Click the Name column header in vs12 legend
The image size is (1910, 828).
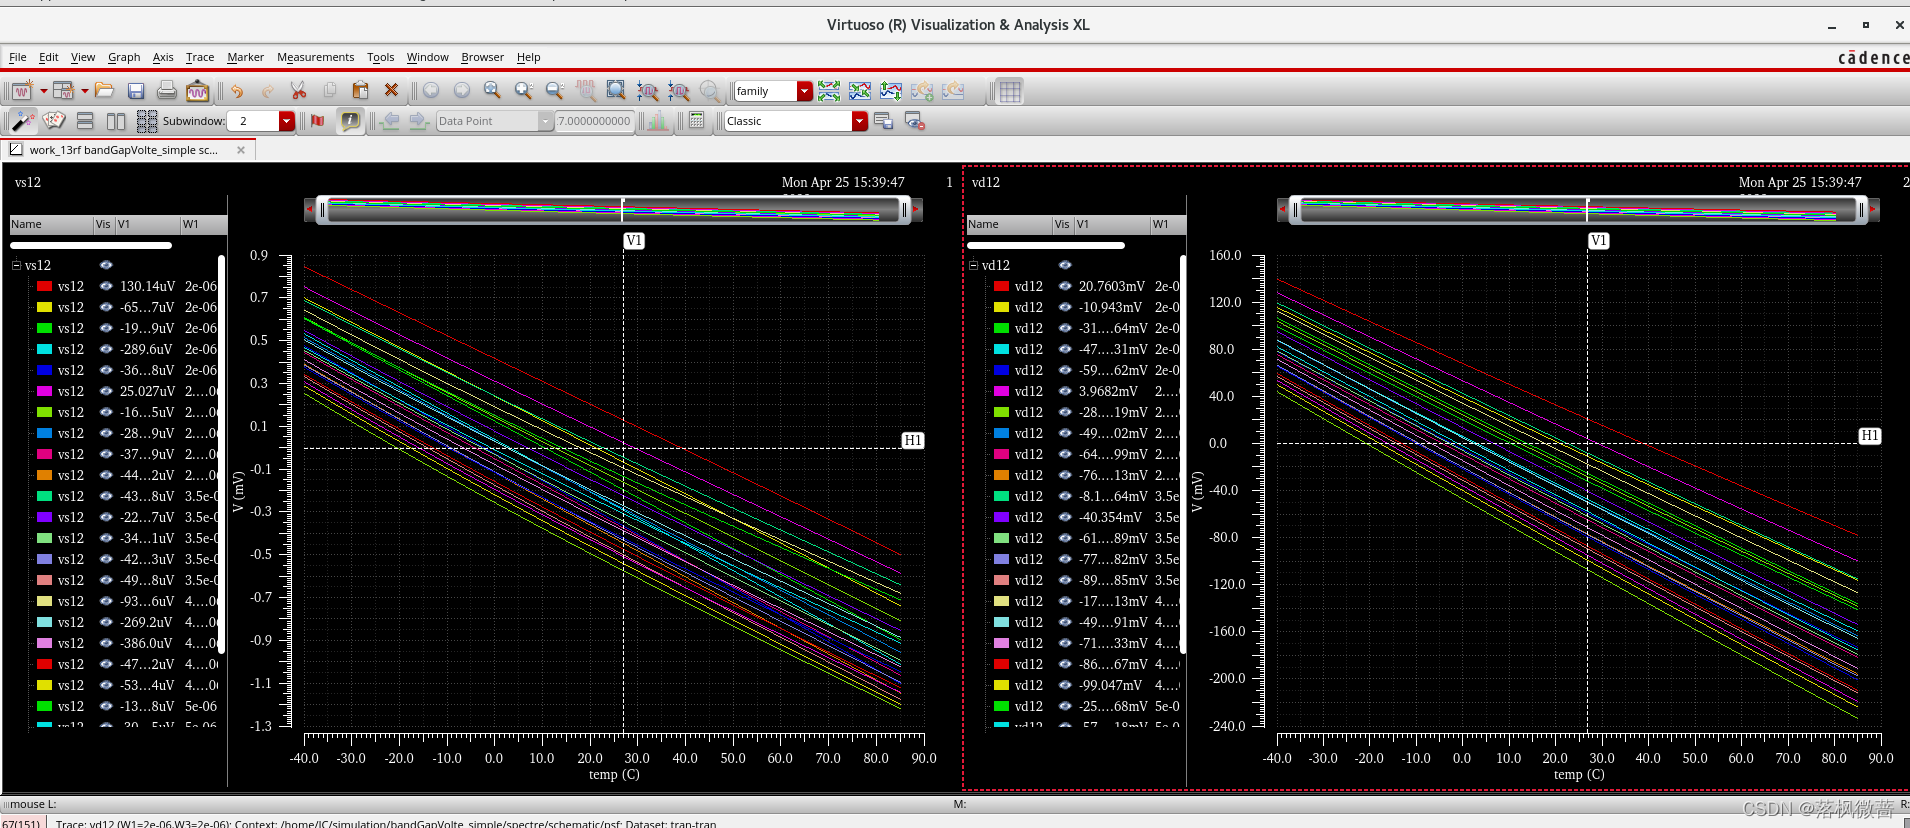click(x=51, y=224)
